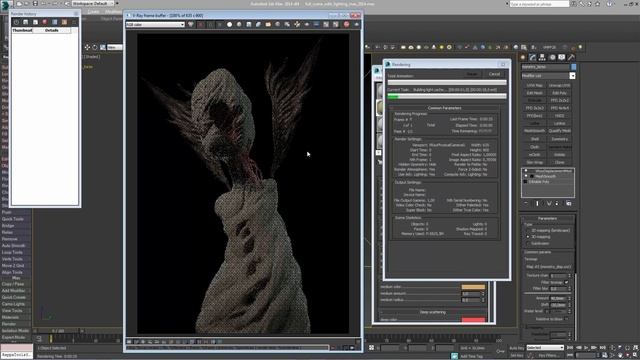Click Pin Stack icon below modifier stack
This screenshot has width=640, height=360.
(526, 203)
